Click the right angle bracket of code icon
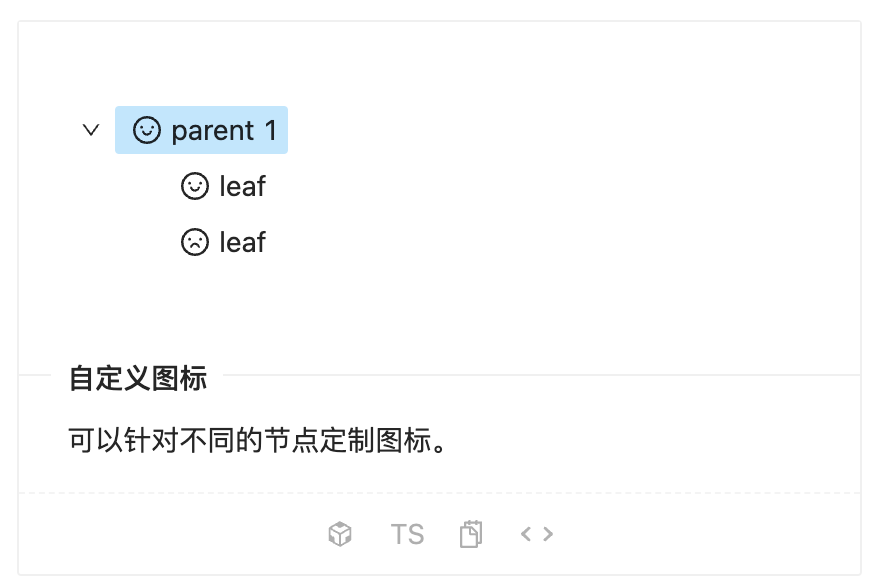The height and width of the screenshot is (586, 878). (548, 534)
